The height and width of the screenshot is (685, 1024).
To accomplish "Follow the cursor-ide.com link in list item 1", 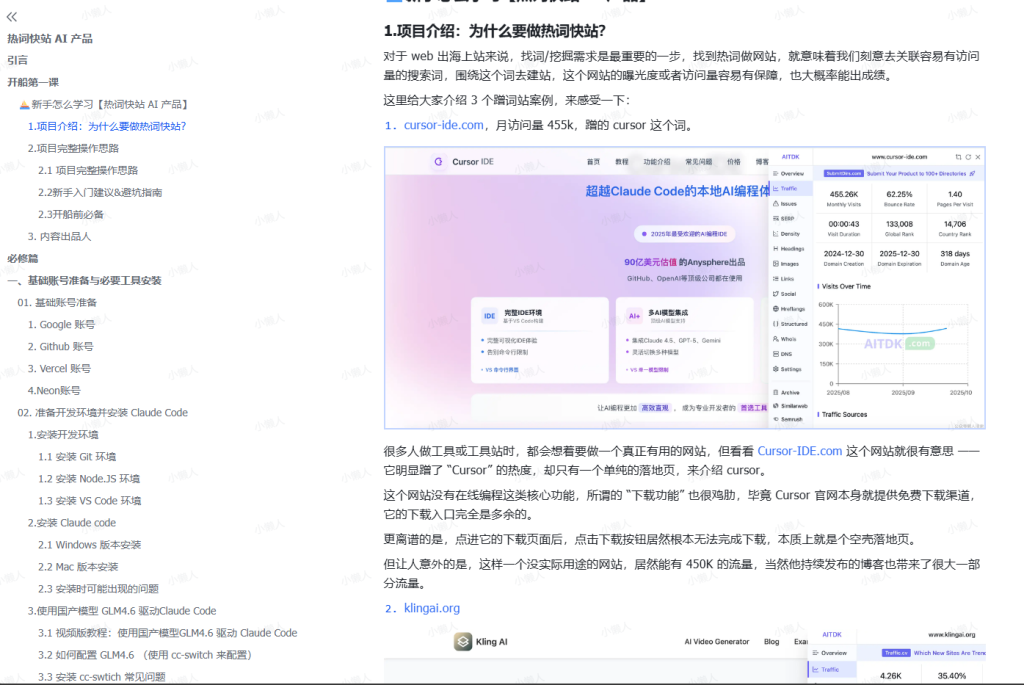I will (443, 125).
